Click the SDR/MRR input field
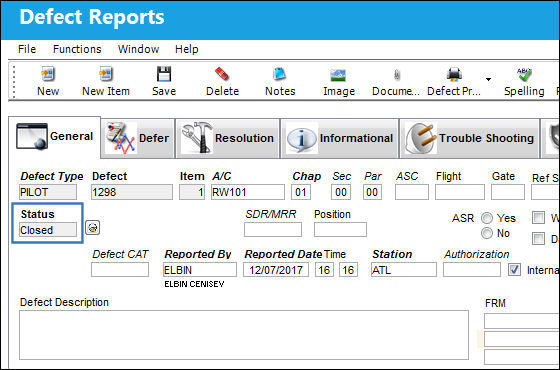 click(273, 229)
